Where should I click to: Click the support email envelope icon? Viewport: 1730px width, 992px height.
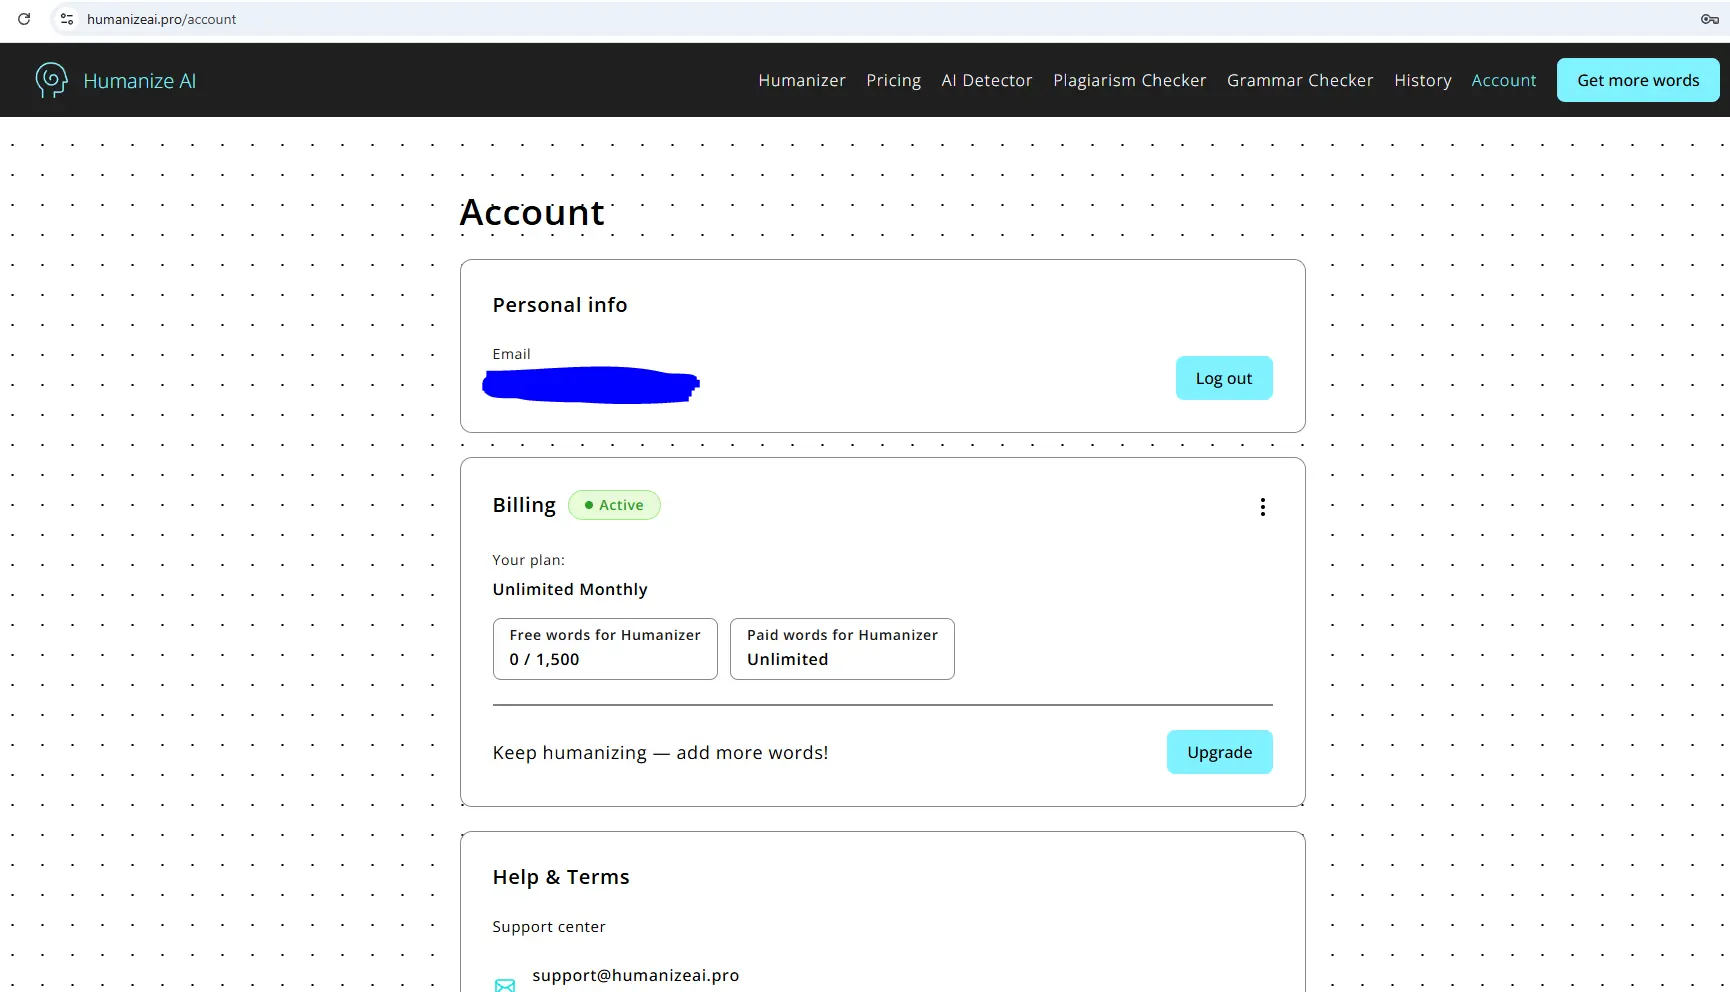coord(505,985)
